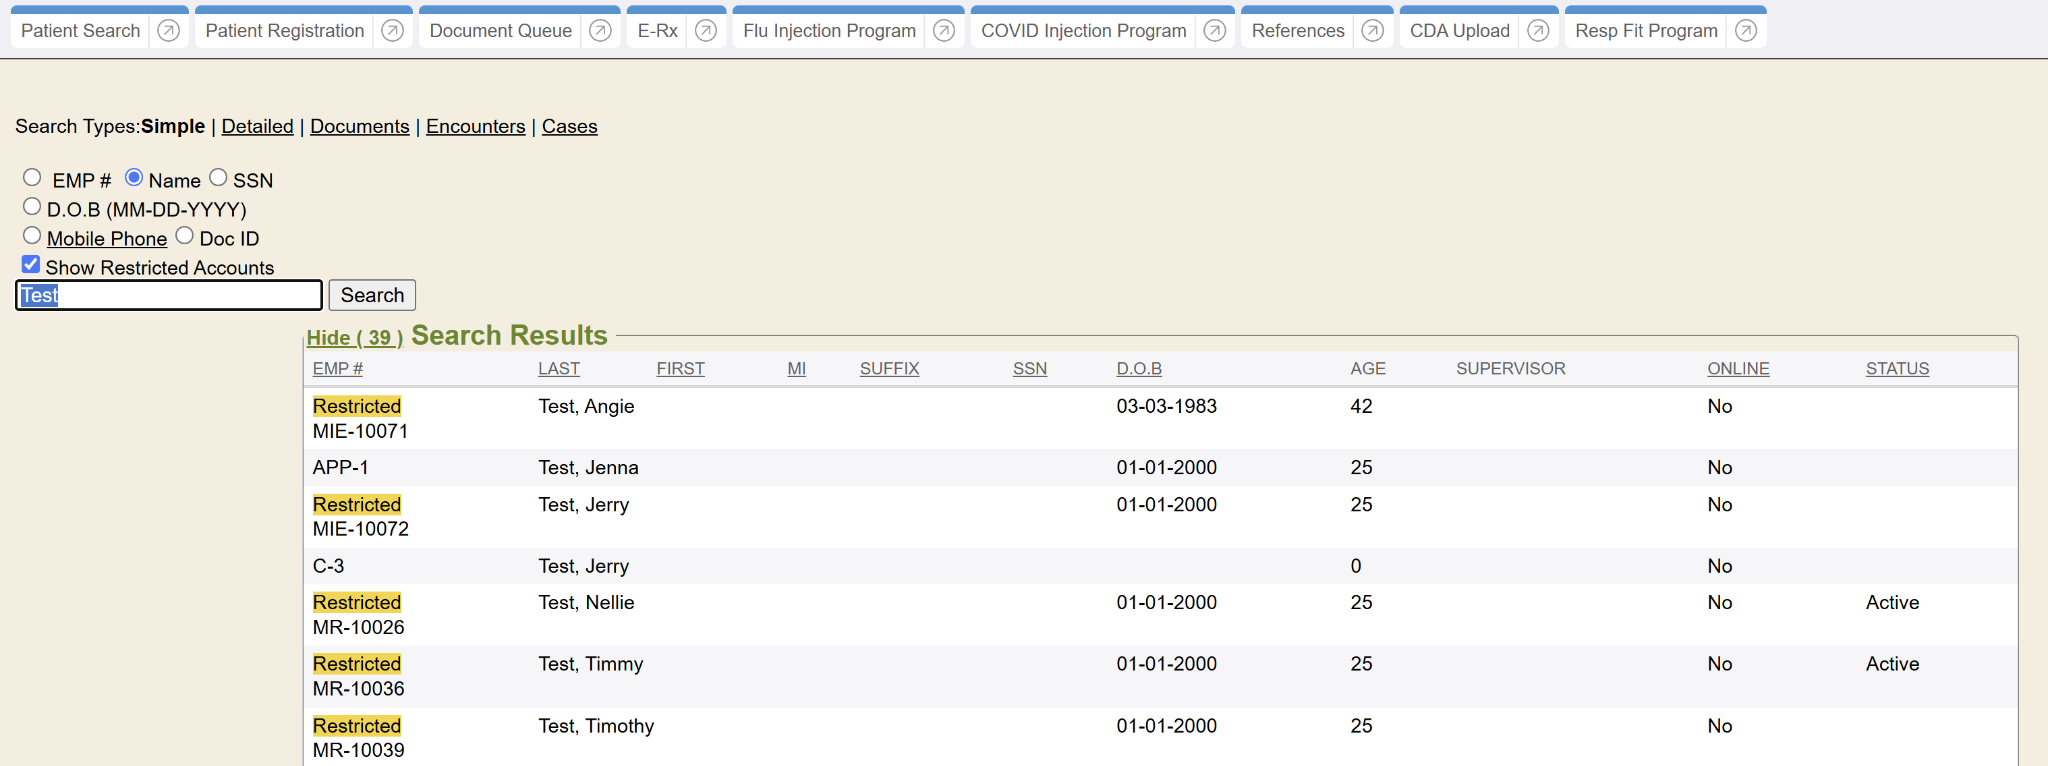Screen dimensions: 2048x766
Task: Click the pop-out icon beside References
Action: point(1373,31)
